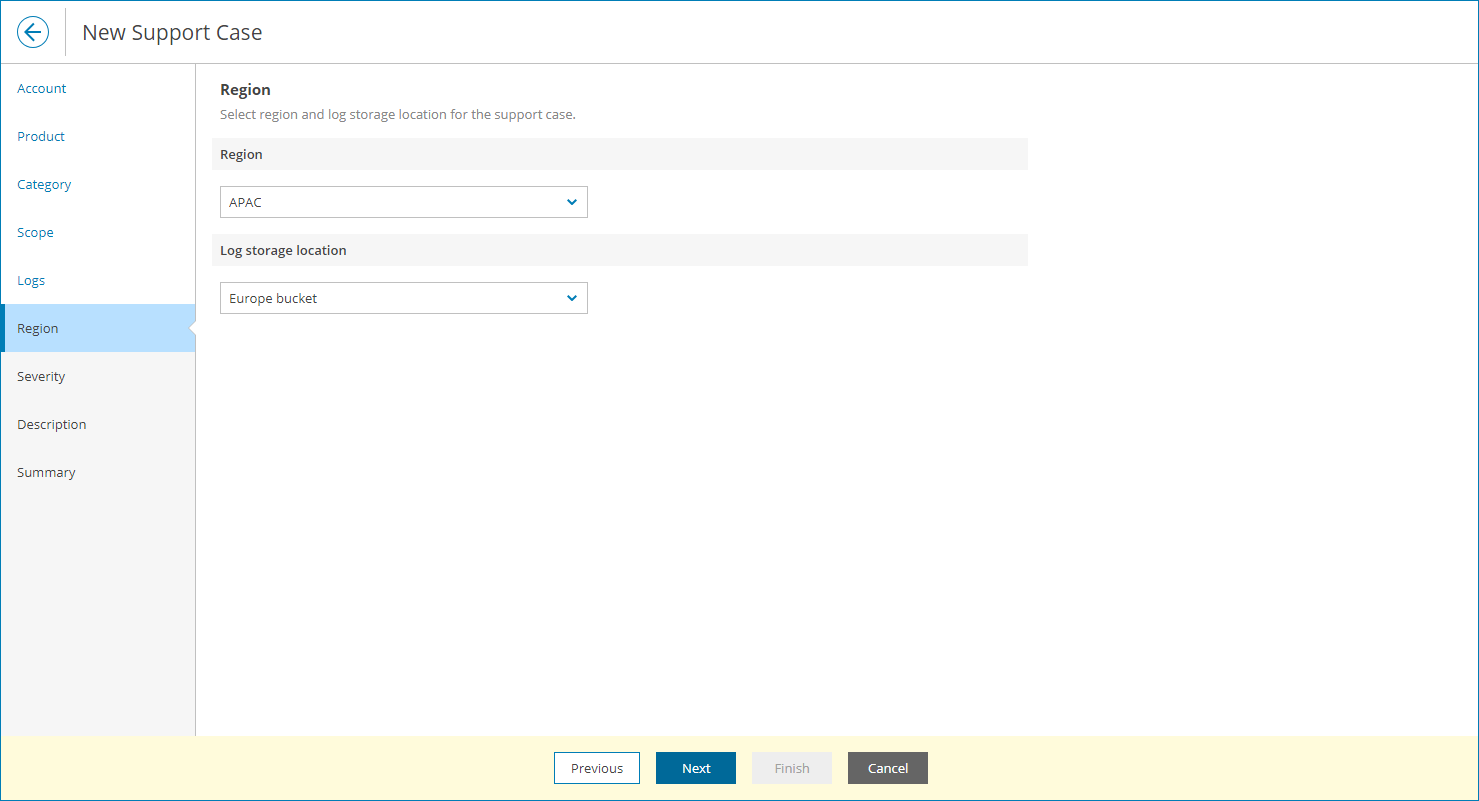Click the Description step in sidebar
1479x801 pixels.
tap(52, 424)
